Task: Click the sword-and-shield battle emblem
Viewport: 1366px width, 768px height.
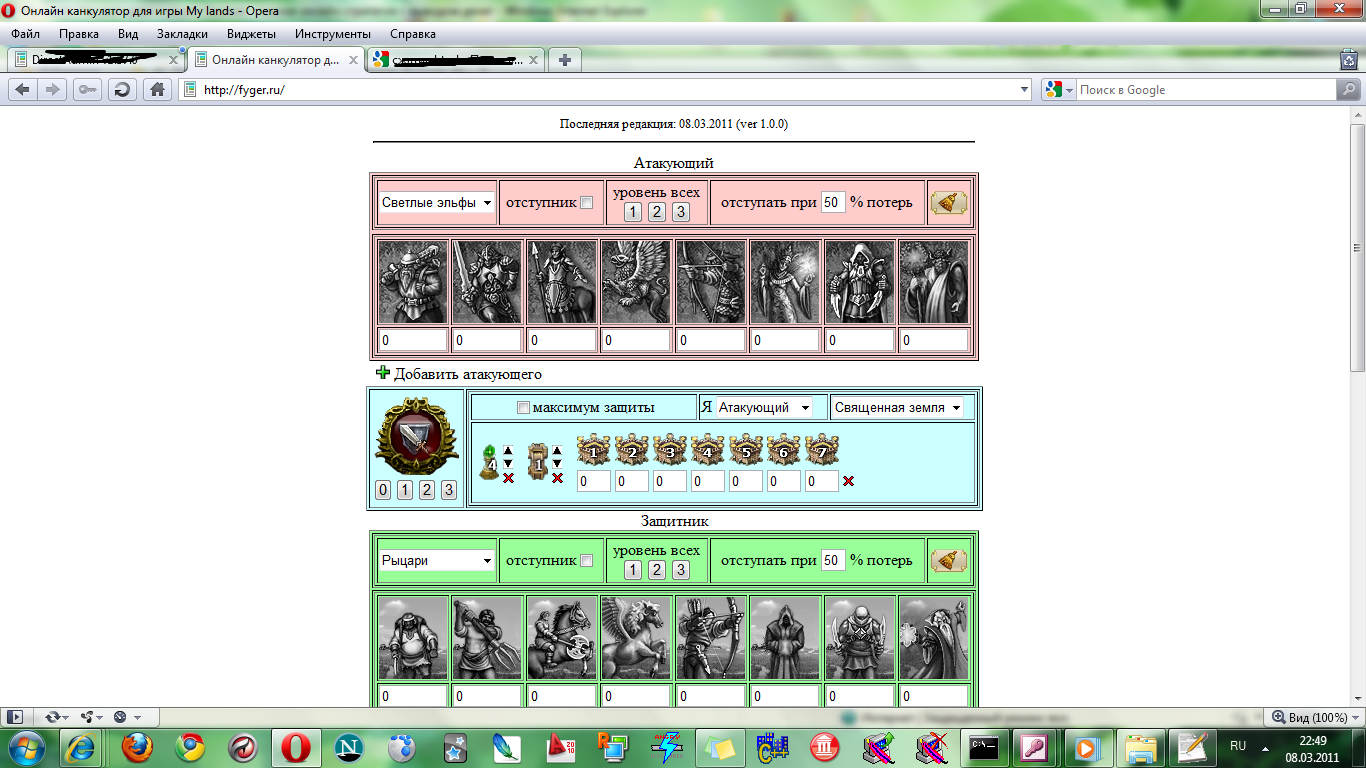Action: pos(415,437)
